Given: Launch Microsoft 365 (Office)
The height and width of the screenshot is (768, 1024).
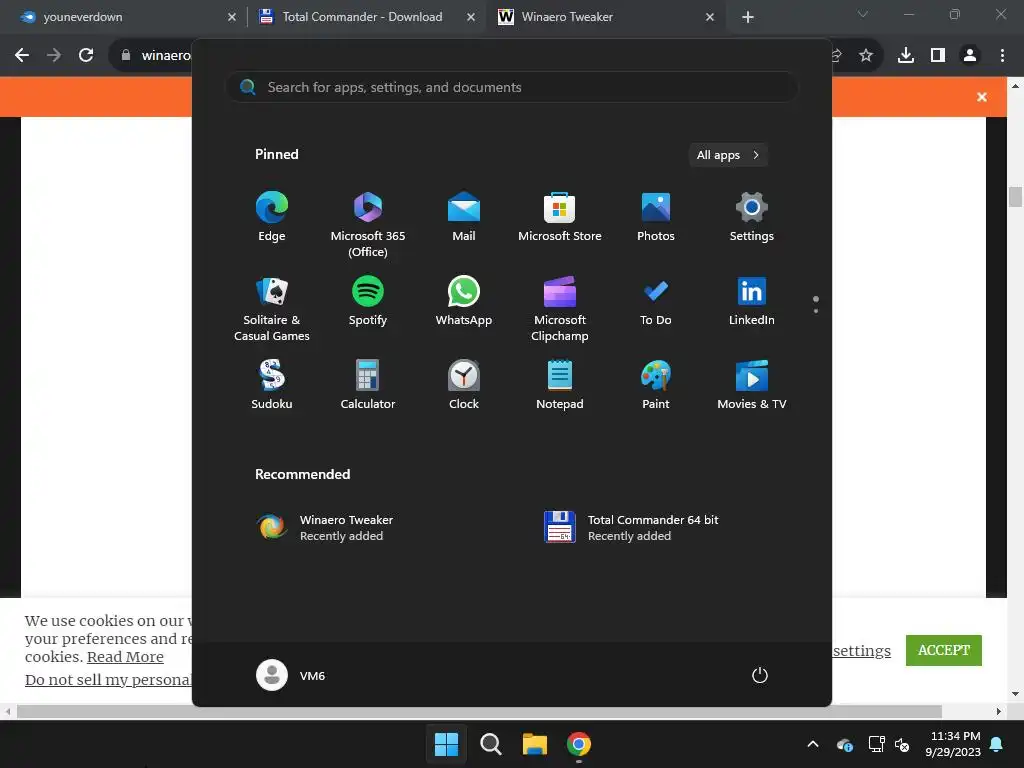Looking at the screenshot, I should (x=368, y=225).
